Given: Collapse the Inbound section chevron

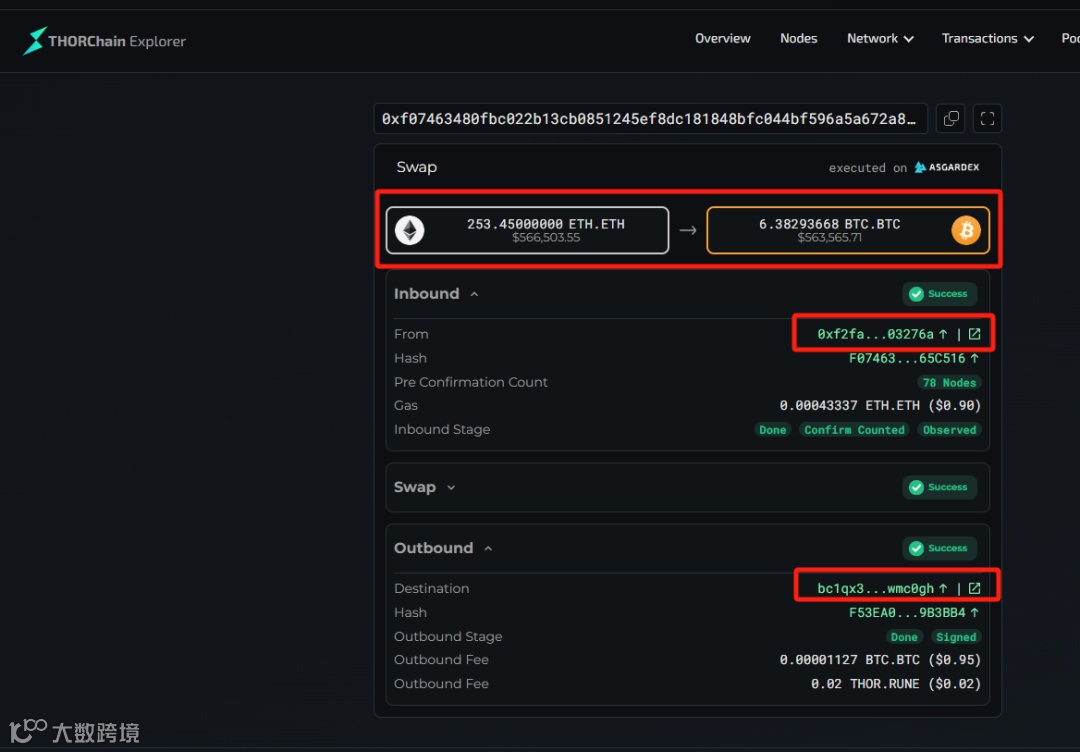Looking at the screenshot, I should [x=474, y=294].
